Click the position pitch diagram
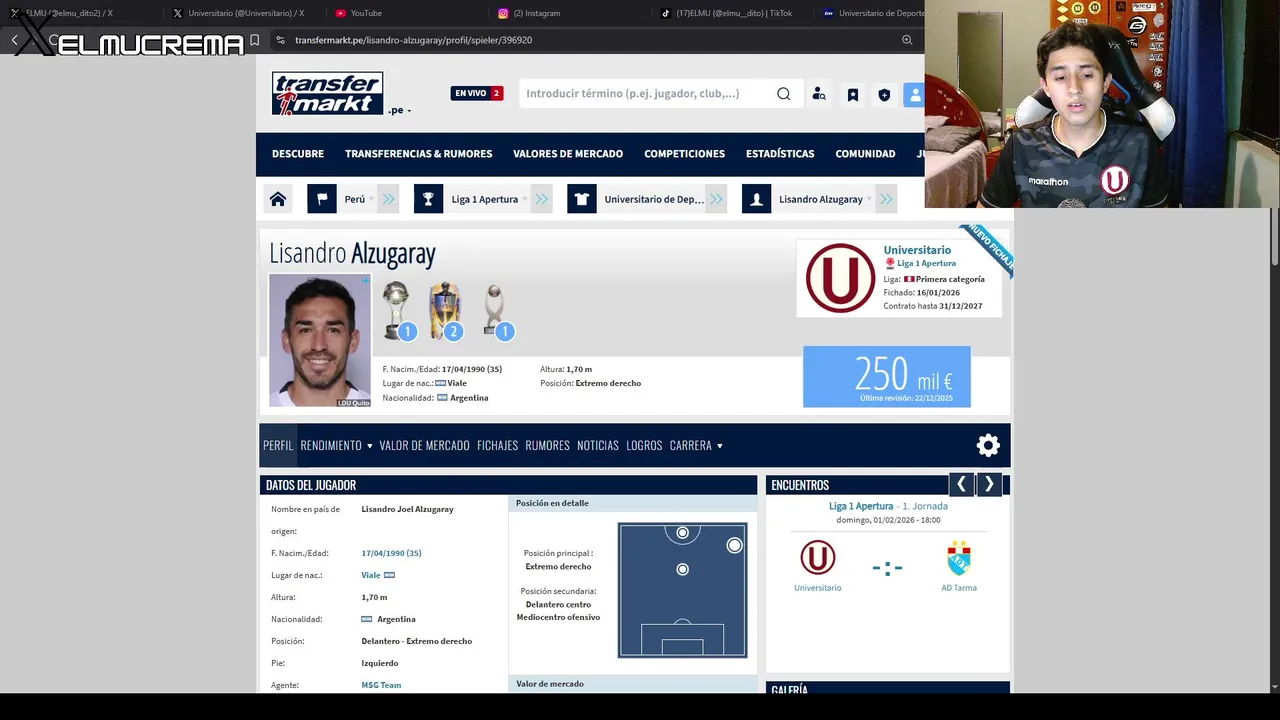 [x=682, y=590]
